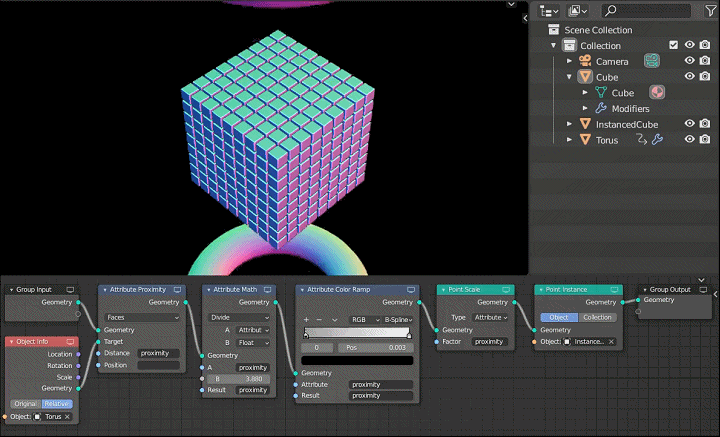720x437 pixels.
Task: Uncheck the Collection exclude checkbox
Action: 673,45
